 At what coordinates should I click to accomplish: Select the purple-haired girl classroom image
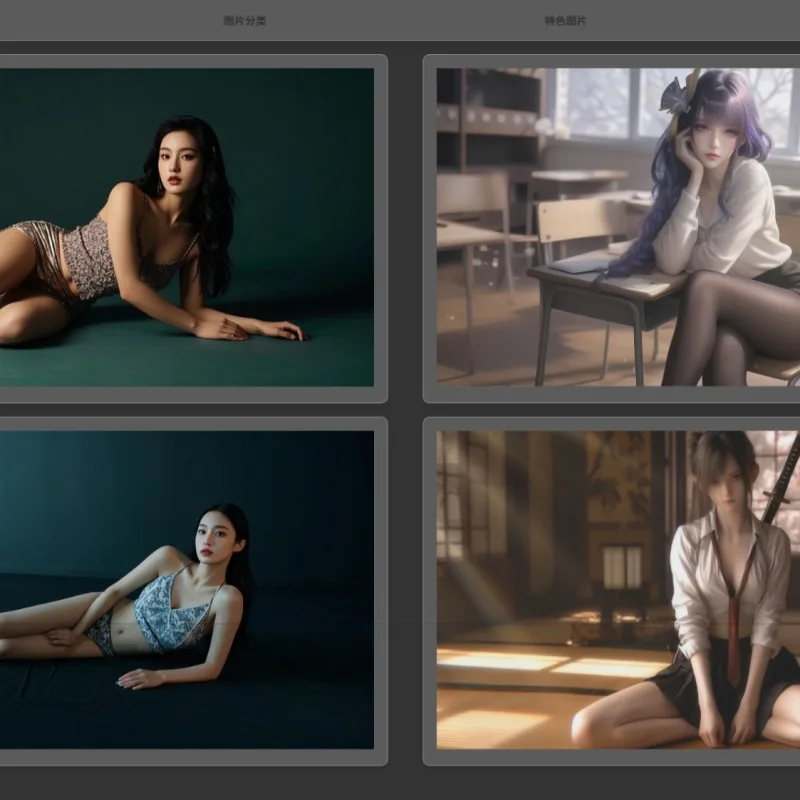[x=618, y=227]
